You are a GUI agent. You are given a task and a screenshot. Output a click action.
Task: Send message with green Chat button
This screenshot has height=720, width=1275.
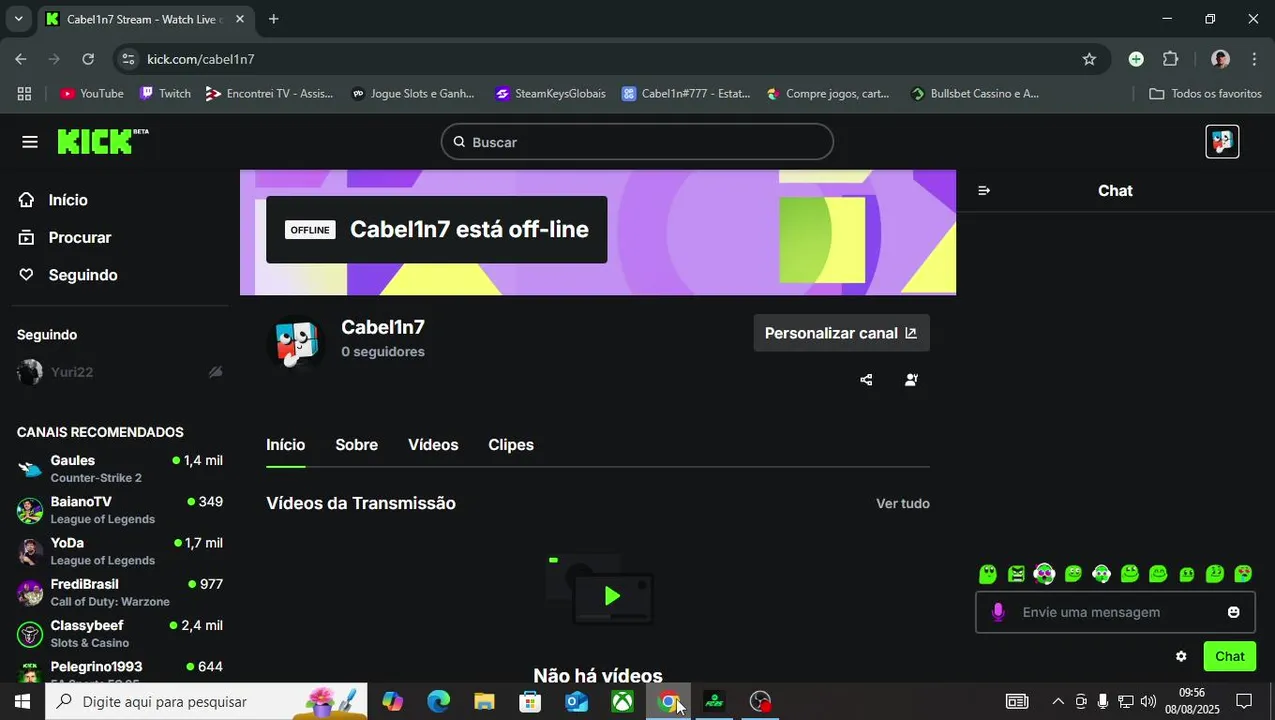1229,657
